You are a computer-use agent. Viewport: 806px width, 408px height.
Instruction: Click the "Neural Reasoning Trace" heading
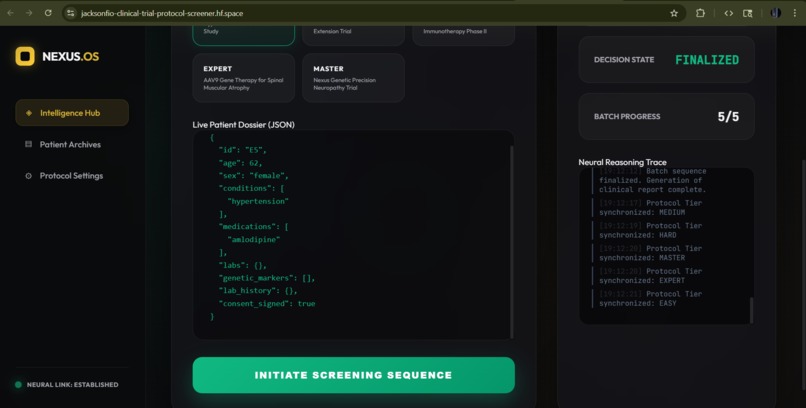point(622,162)
